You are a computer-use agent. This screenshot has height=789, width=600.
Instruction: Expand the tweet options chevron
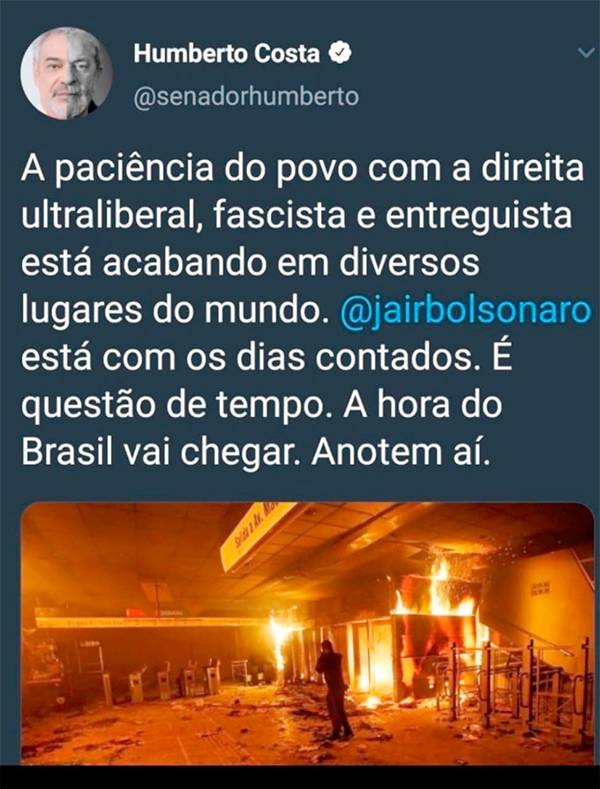pyautogui.click(x=586, y=53)
